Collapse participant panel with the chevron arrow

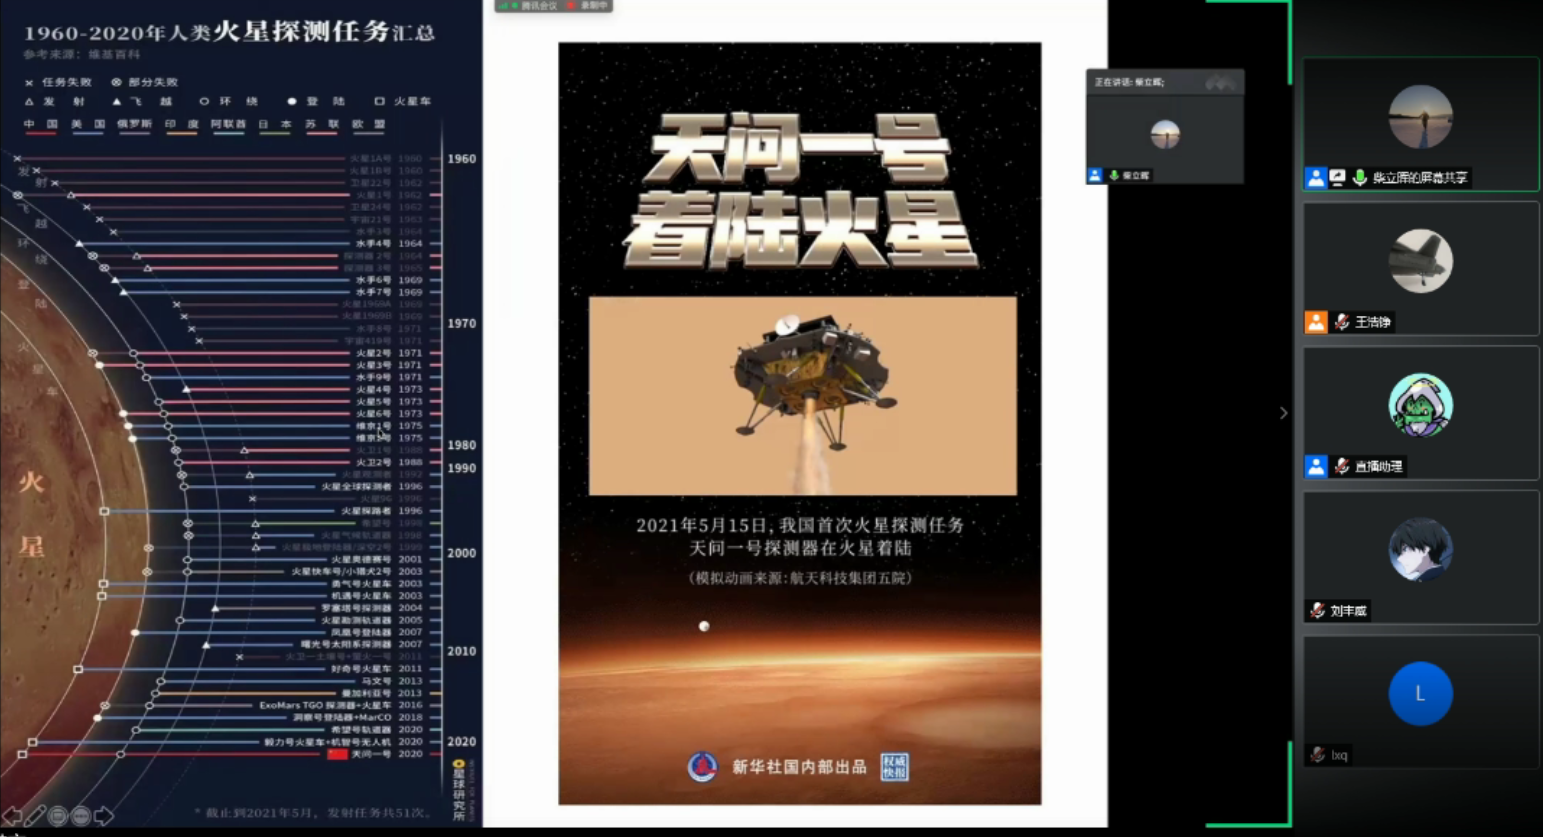1283,413
